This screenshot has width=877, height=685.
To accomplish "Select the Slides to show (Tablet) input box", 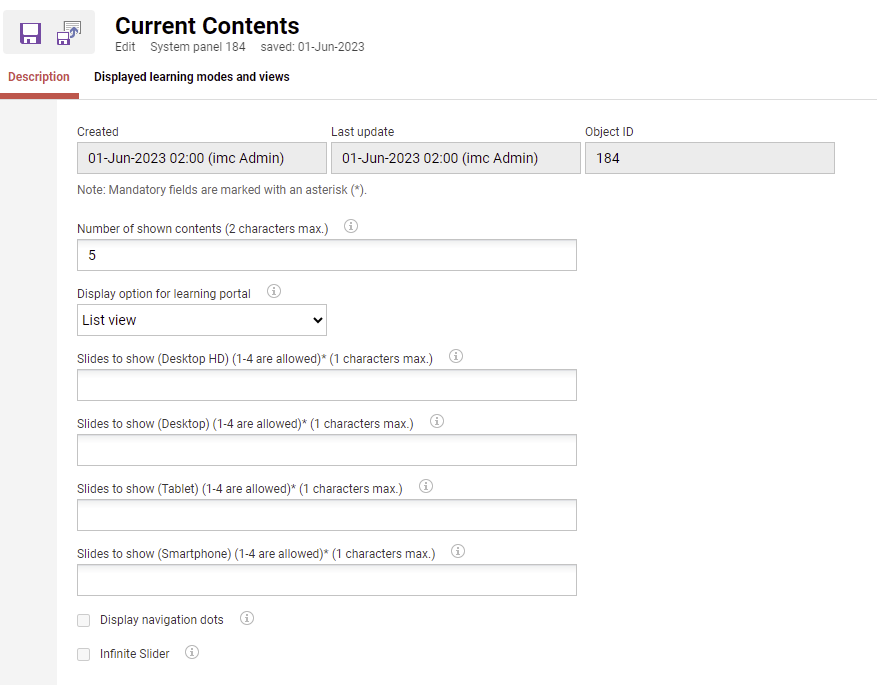I will click(327, 515).
